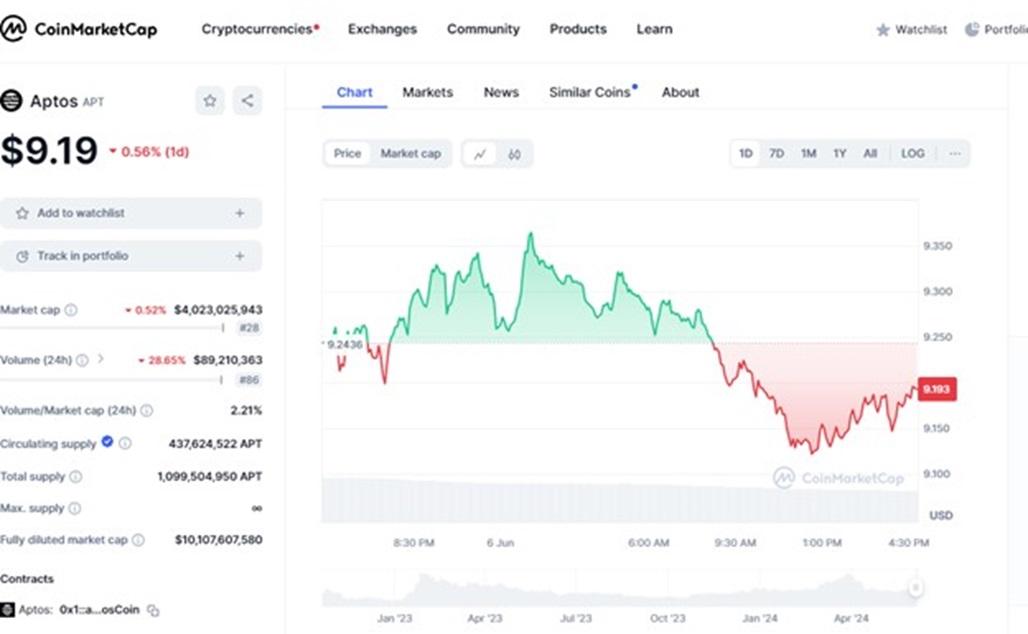Viewport: 1028px width, 634px height.
Task: Click the volume rank slider bar
Action: [x=112, y=379]
